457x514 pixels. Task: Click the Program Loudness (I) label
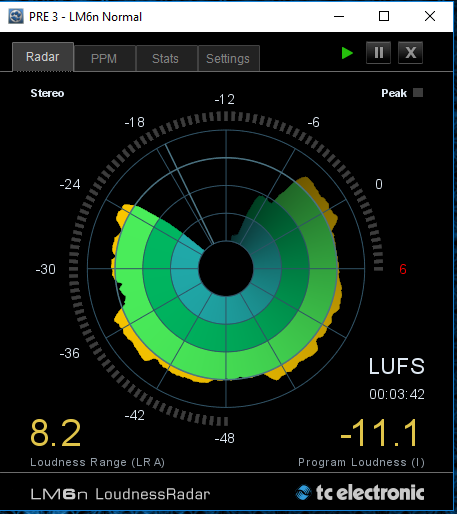(361, 462)
